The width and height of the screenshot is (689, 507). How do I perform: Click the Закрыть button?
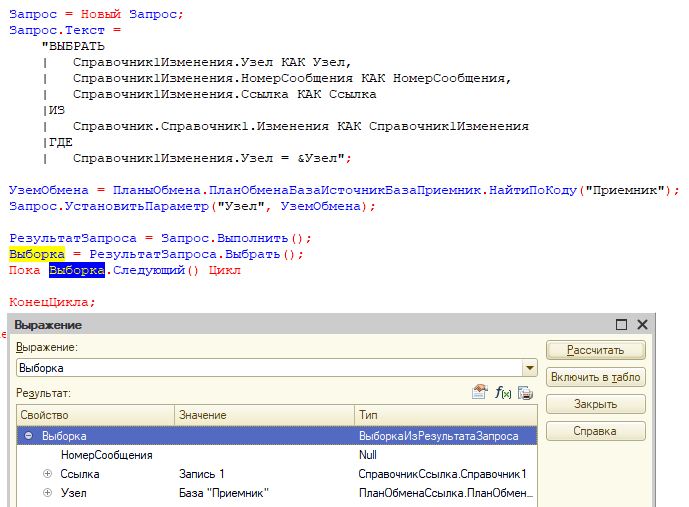tap(595, 404)
